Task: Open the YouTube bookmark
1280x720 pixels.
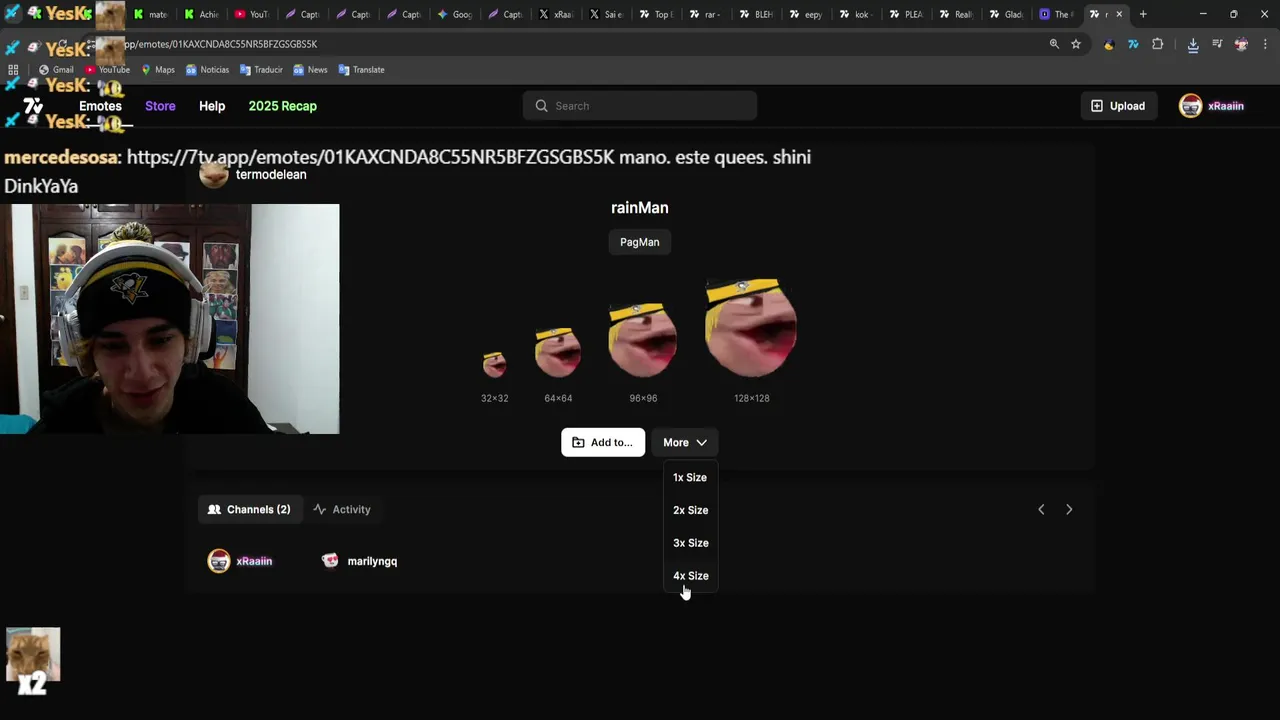Action: [x=107, y=70]
